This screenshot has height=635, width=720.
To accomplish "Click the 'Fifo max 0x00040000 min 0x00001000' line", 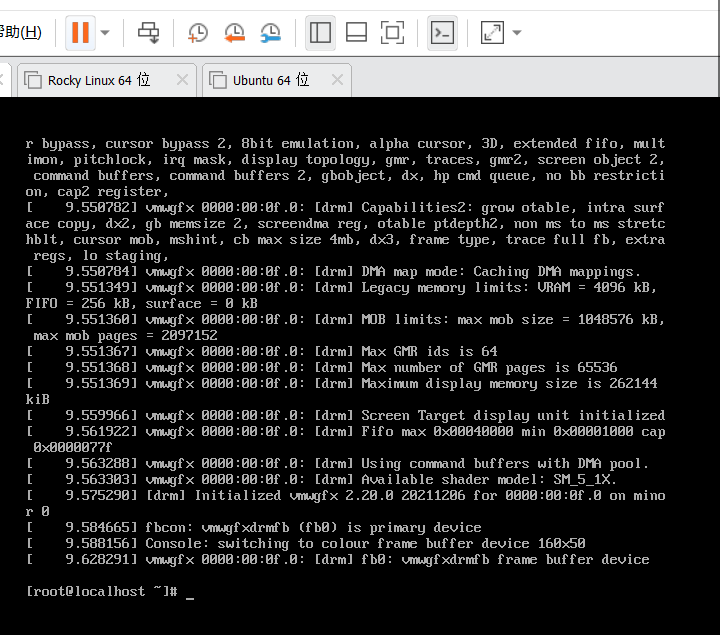I will click(x=345, y=439).
